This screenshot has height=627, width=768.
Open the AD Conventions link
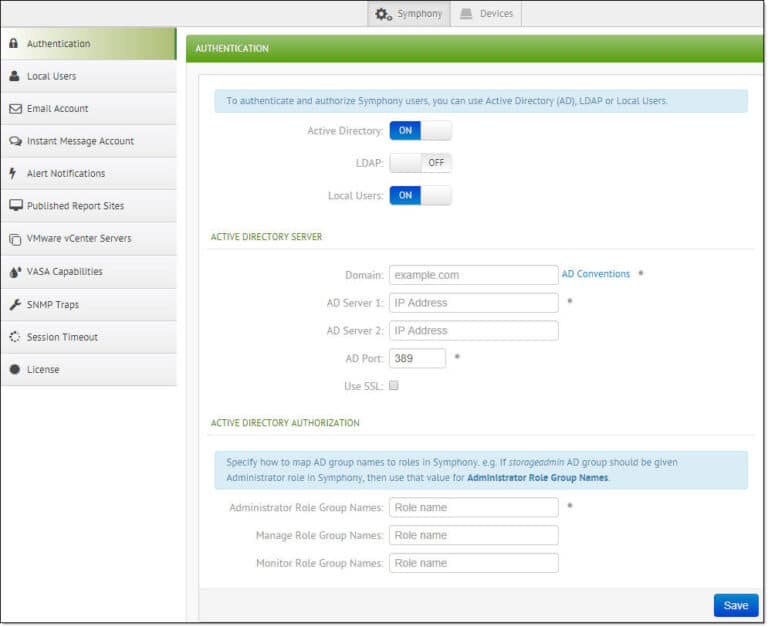coord(596,274)
